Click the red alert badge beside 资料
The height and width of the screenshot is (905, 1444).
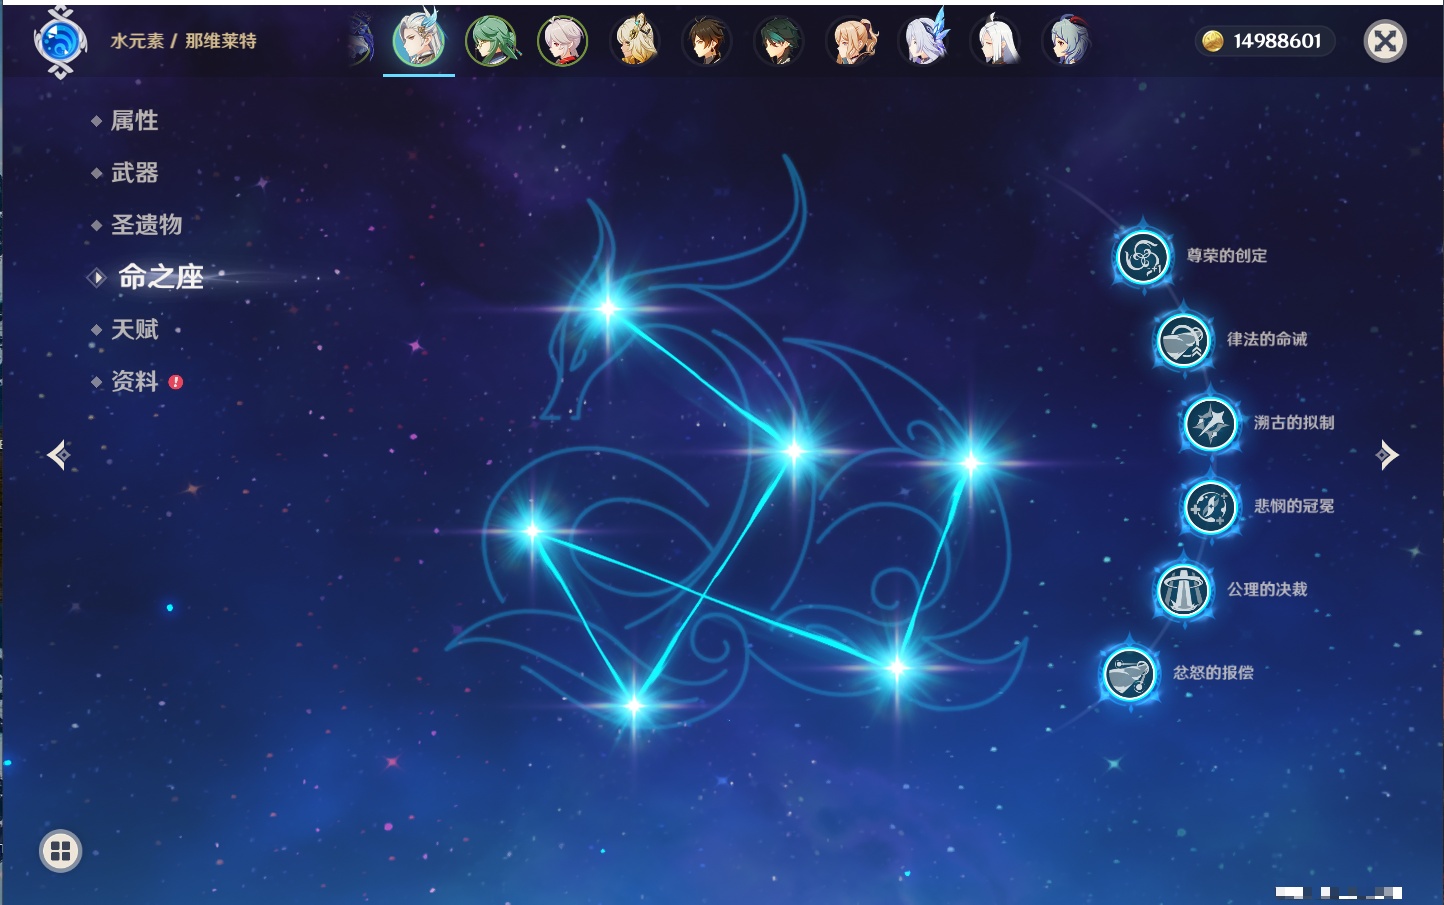[176, 382]
